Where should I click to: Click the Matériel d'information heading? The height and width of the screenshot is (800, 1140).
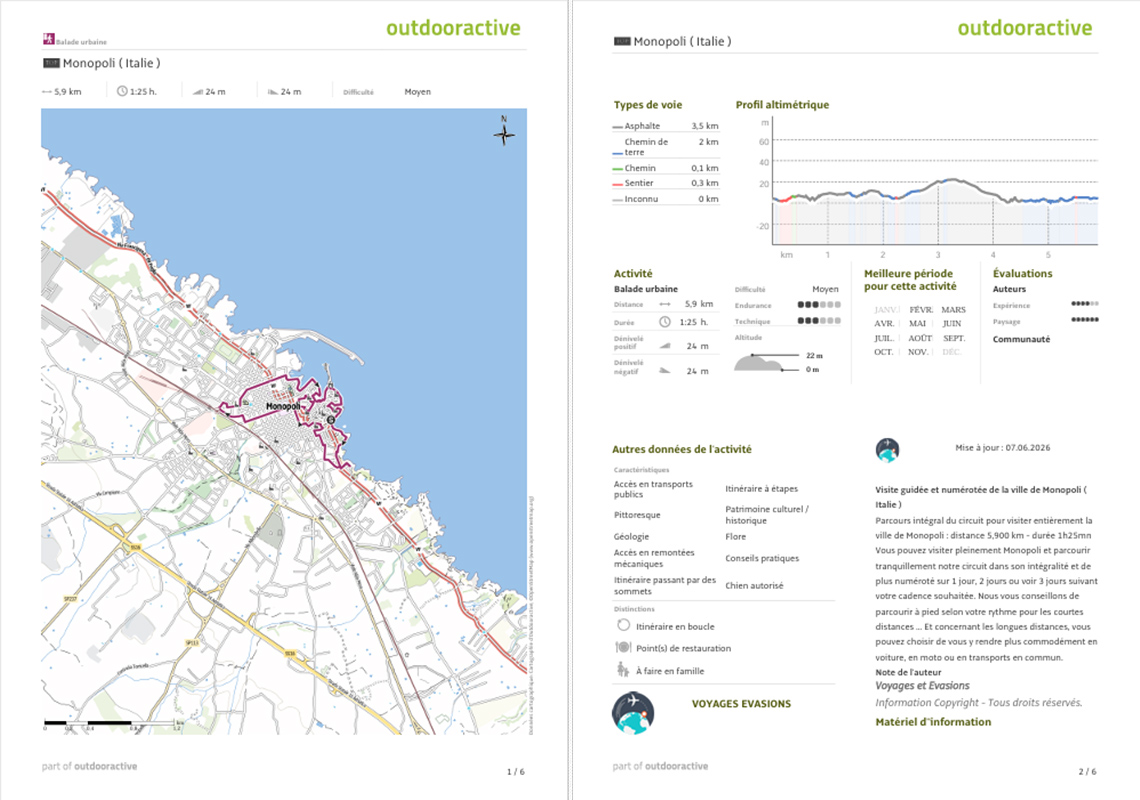(933, 722)
